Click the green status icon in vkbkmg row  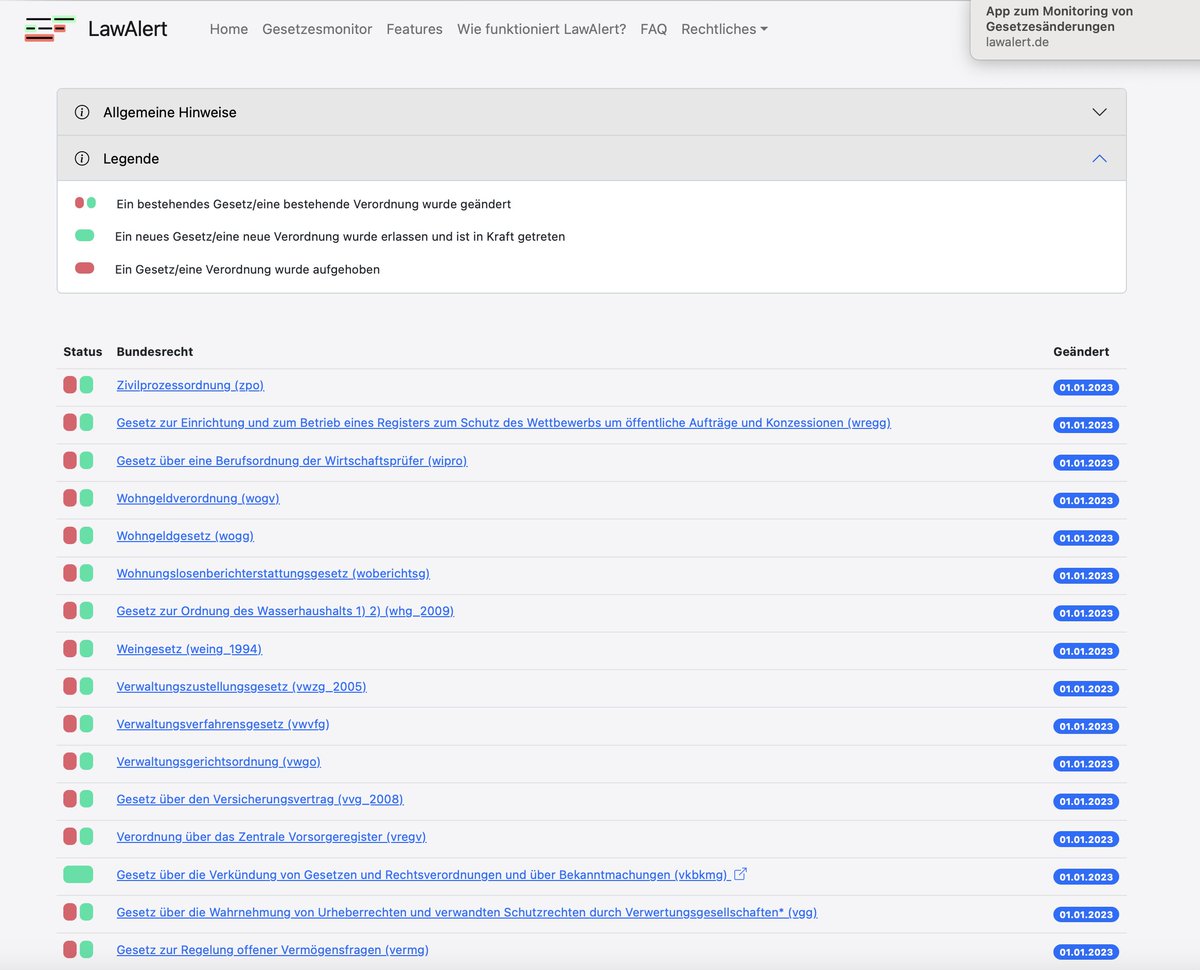78,875
